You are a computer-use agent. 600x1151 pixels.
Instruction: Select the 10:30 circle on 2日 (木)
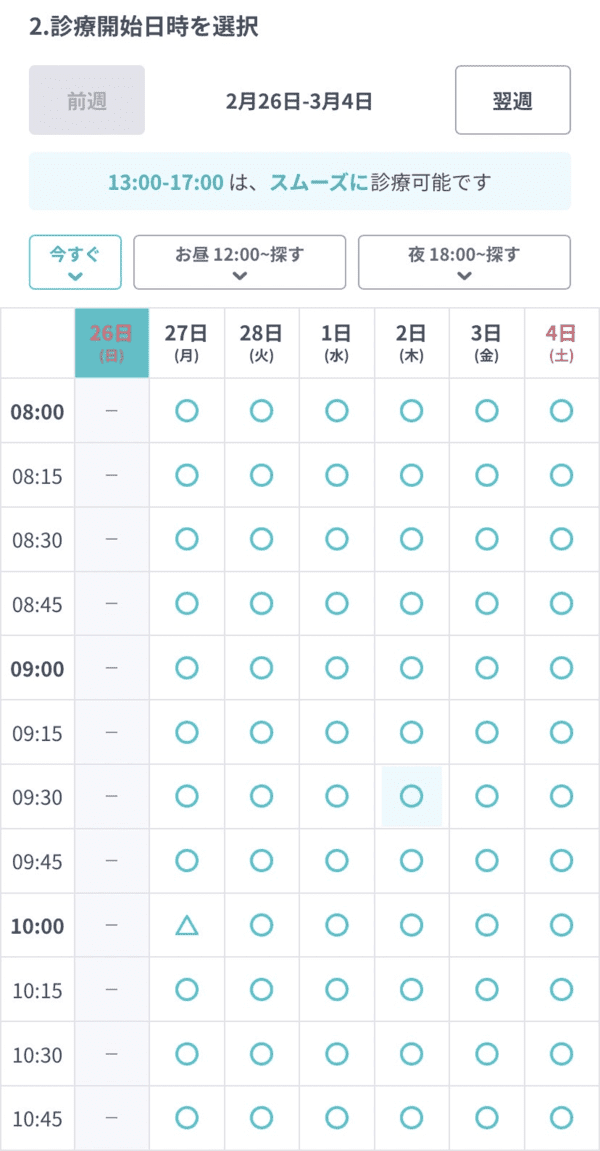click(x=411, y=1053)
